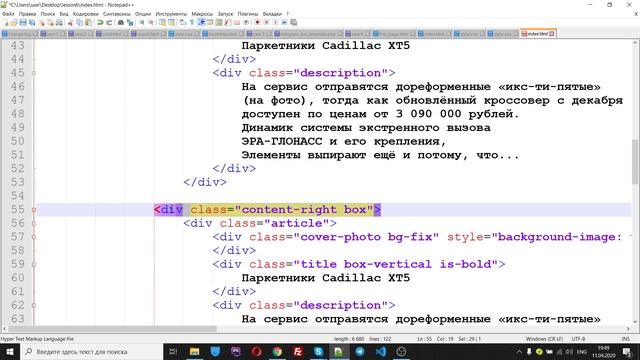Viewport: 640px width, 360px height.
Task: Toggle the highlighted Indent Guide button
Action: coord(201,22)
